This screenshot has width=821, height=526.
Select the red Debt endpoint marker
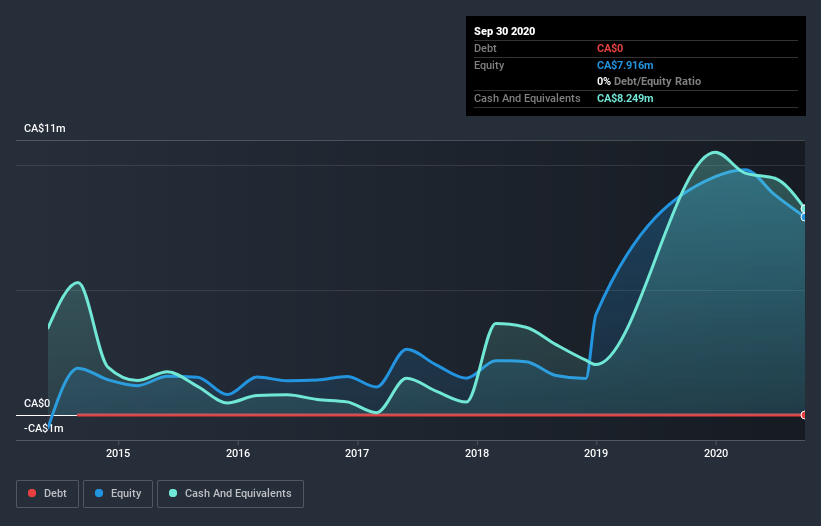click(804, 415)
